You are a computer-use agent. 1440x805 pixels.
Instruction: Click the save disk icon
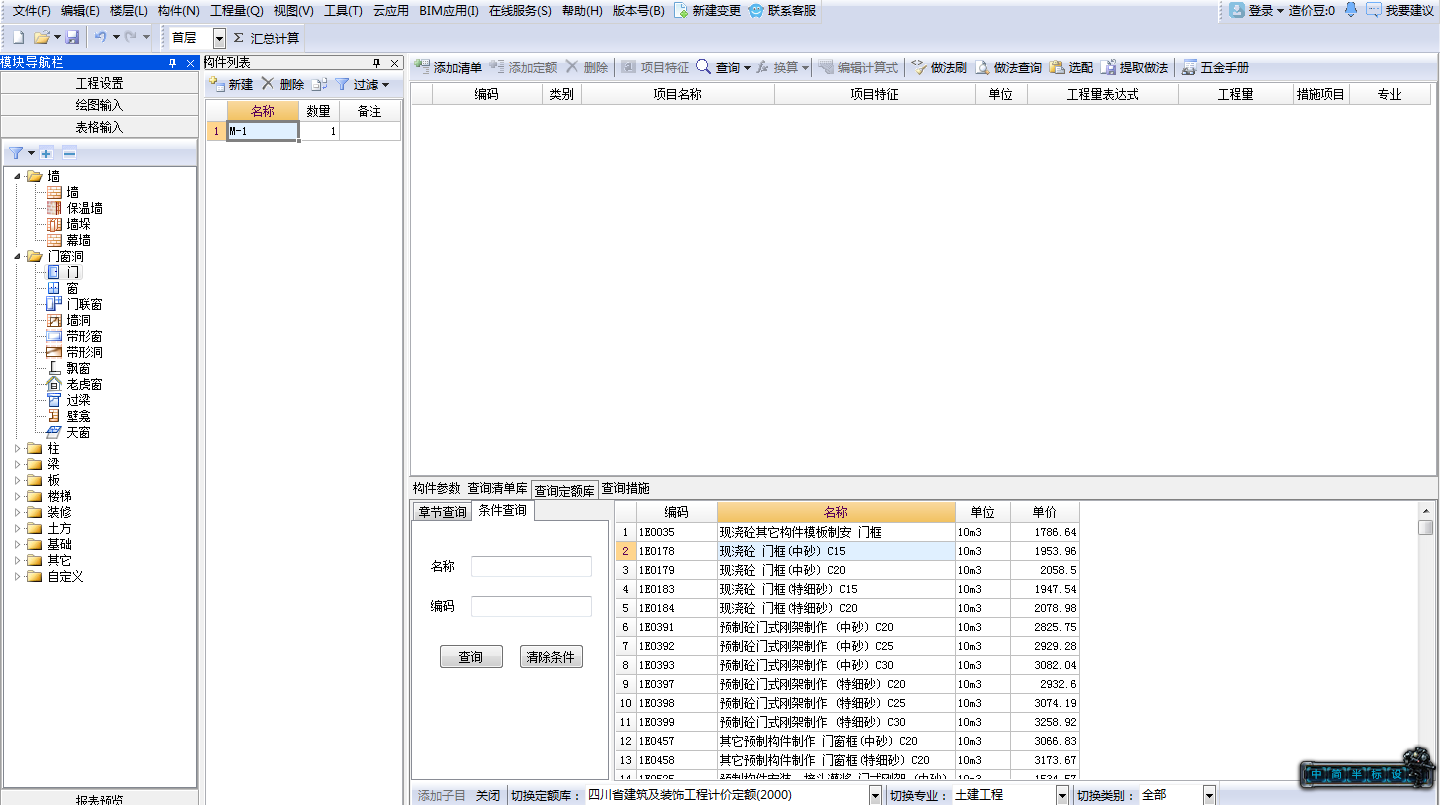(x=72, y=37)
